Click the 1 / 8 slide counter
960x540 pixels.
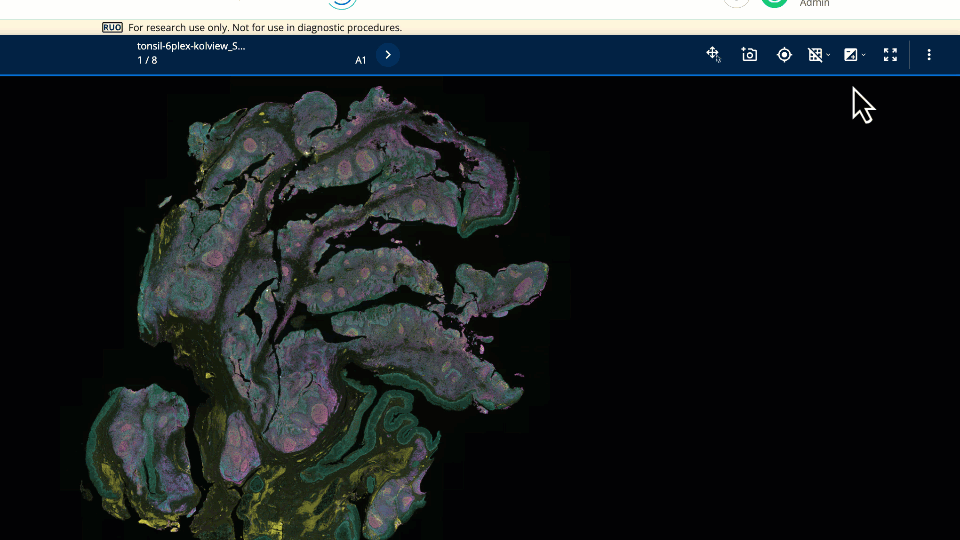[147, 61]
